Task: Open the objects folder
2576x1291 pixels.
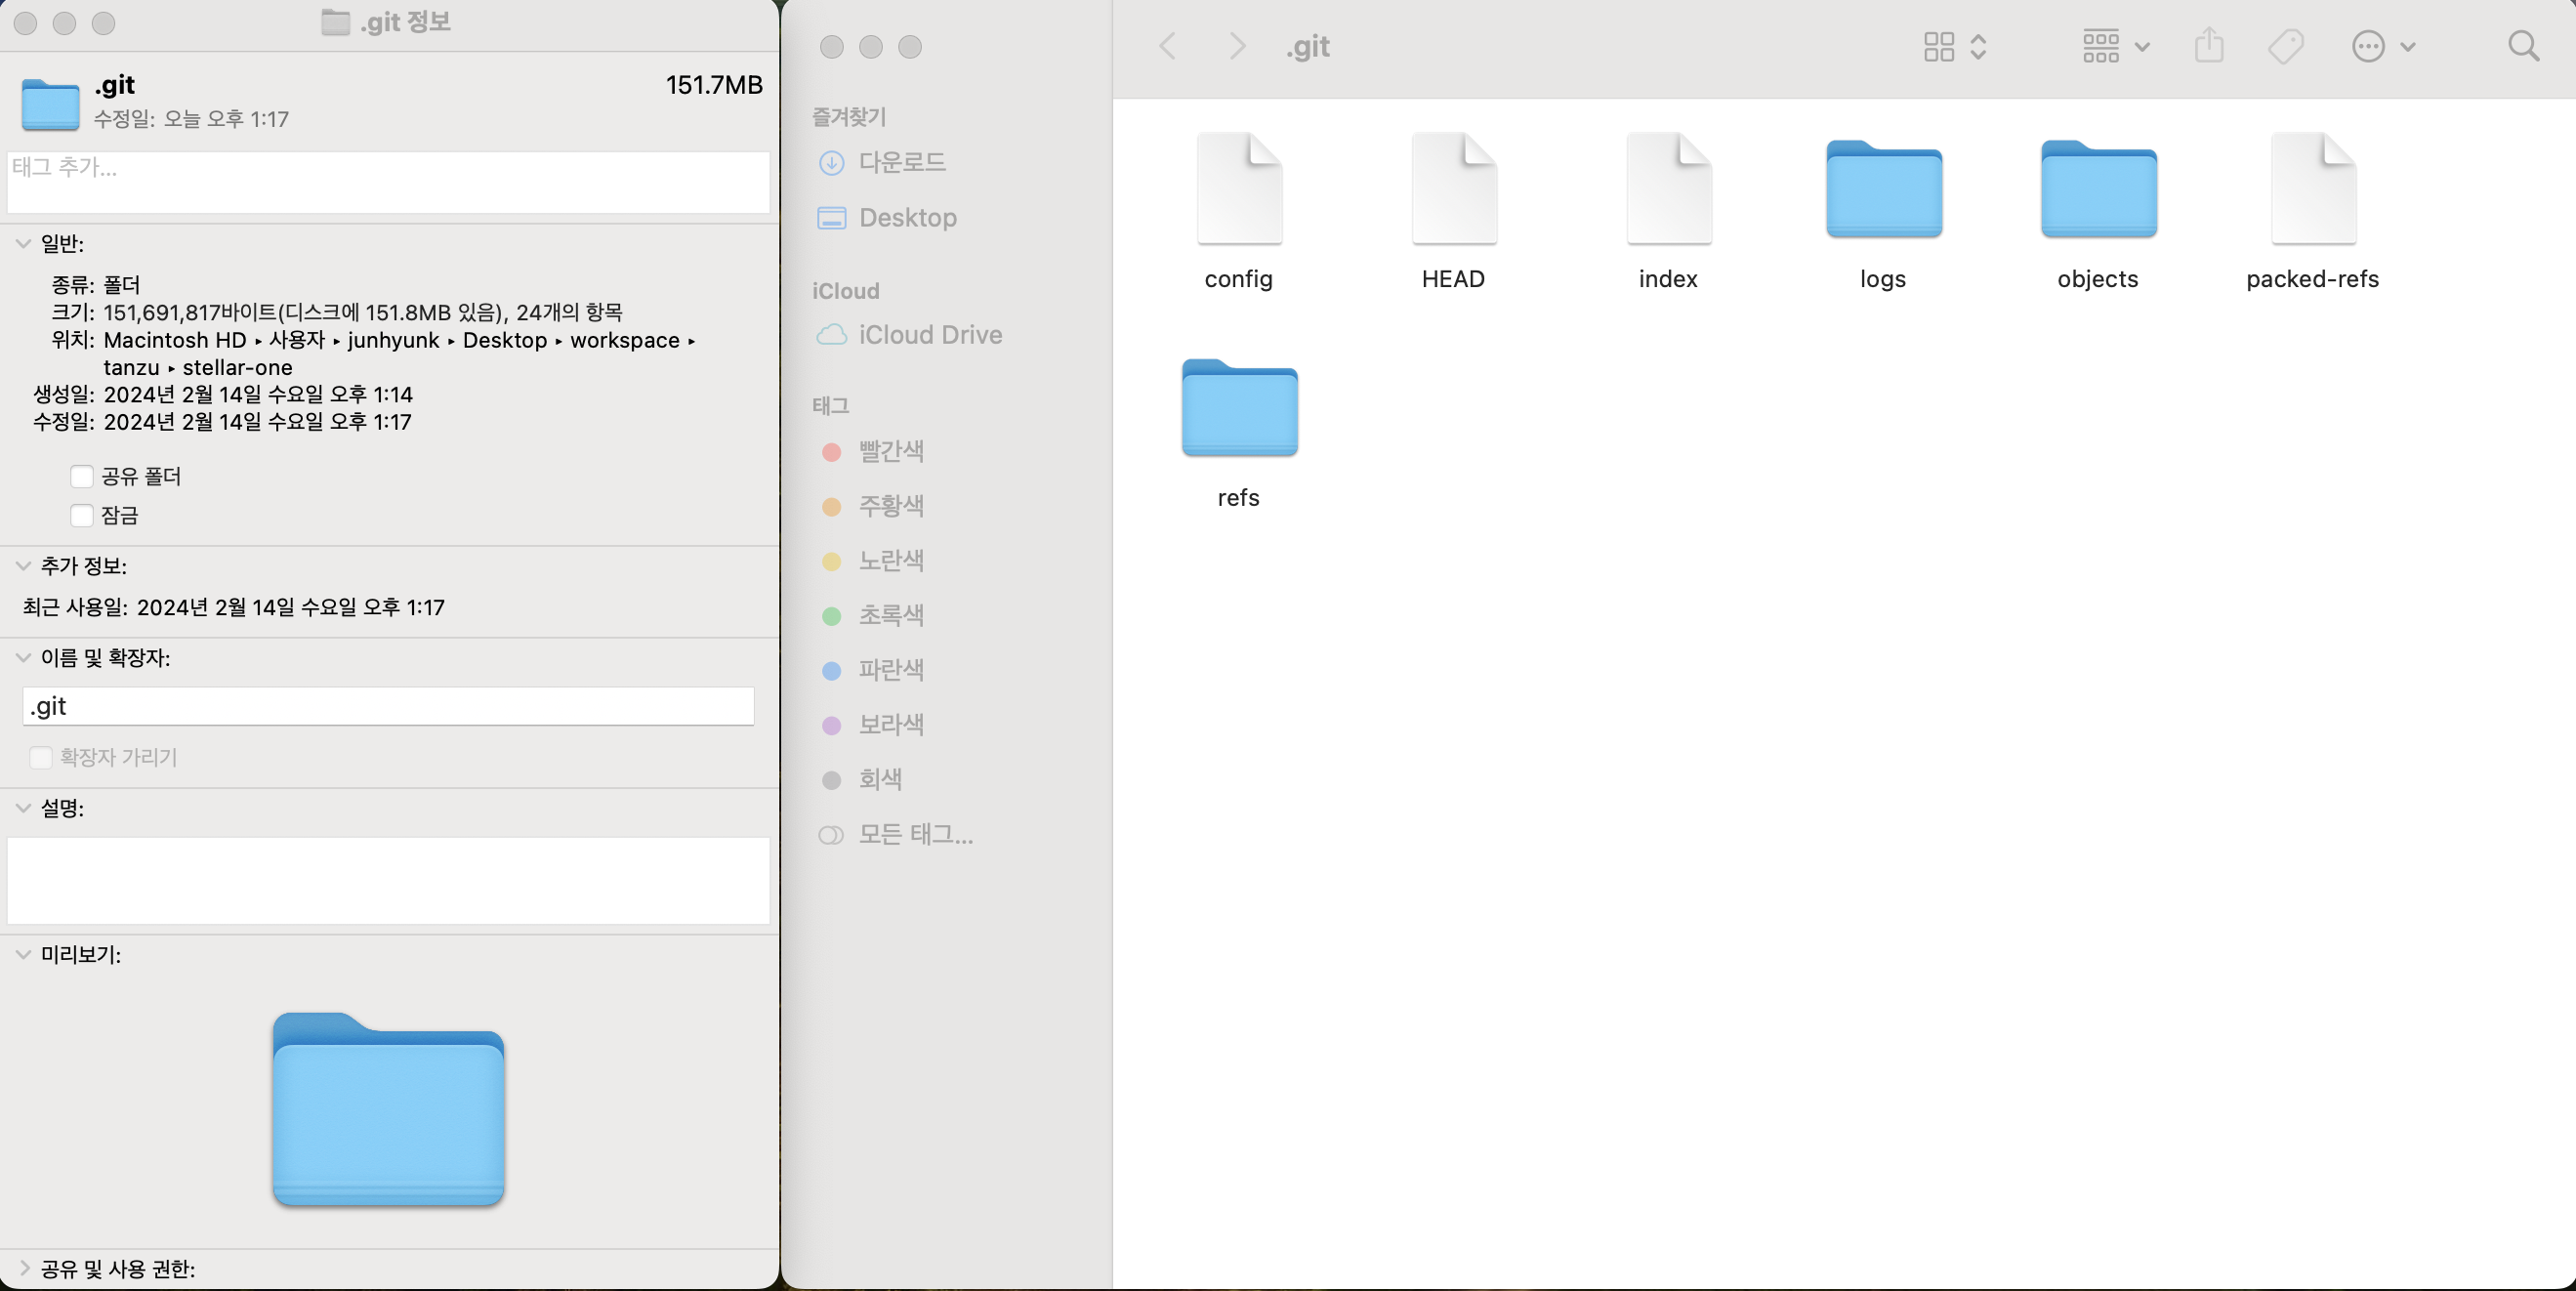Action: coord(2098,190)
